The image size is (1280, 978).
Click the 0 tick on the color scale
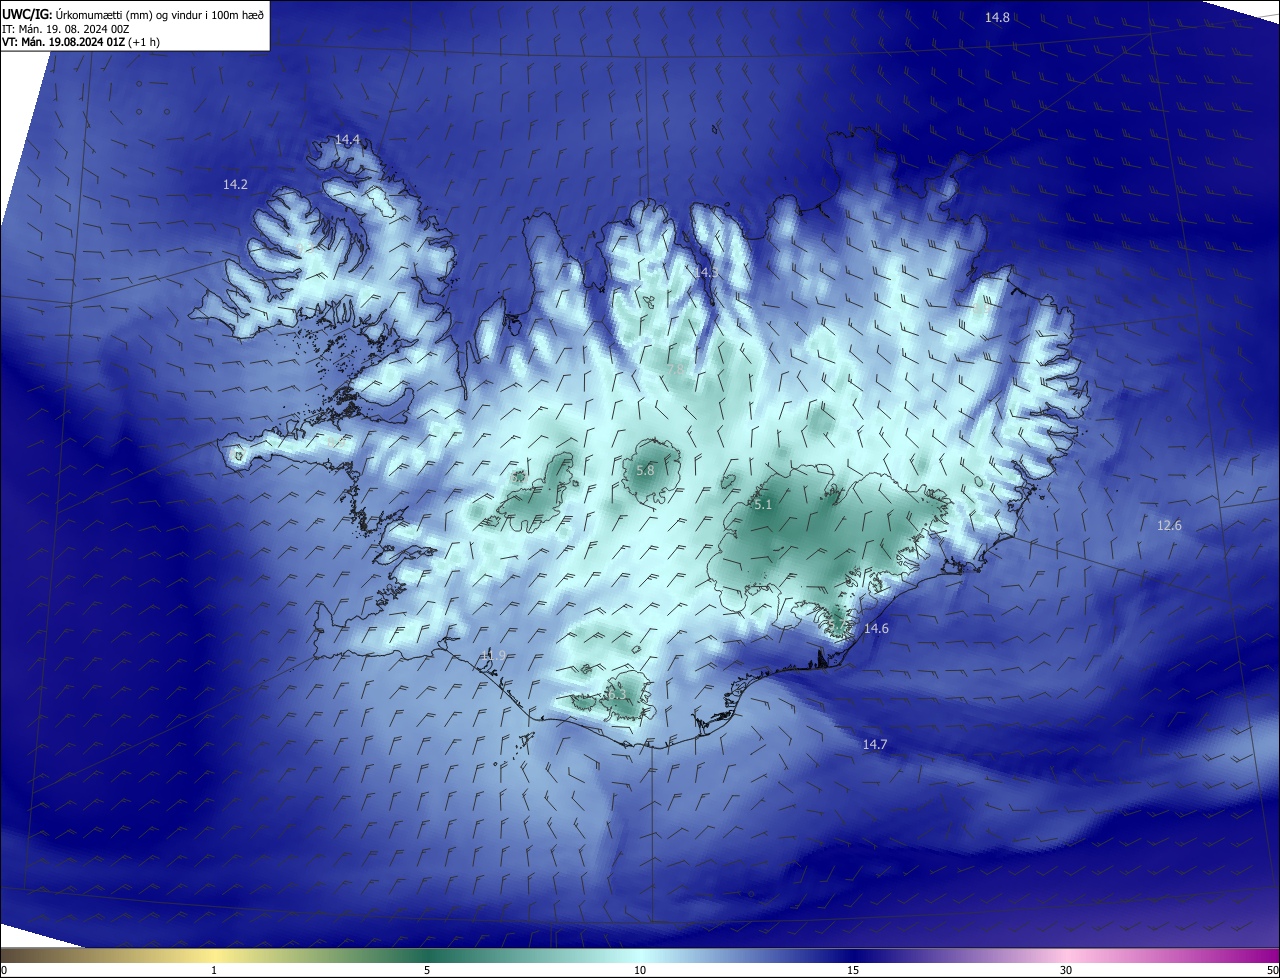pyautogui.click(x=4, y=970)
